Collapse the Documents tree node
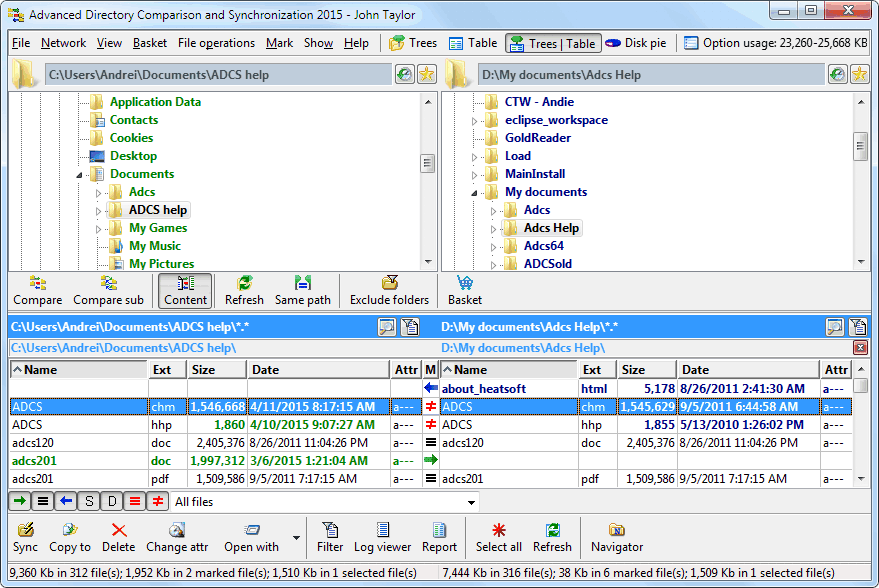This screenshot has height=588, width=879. (x=79, y=175)
